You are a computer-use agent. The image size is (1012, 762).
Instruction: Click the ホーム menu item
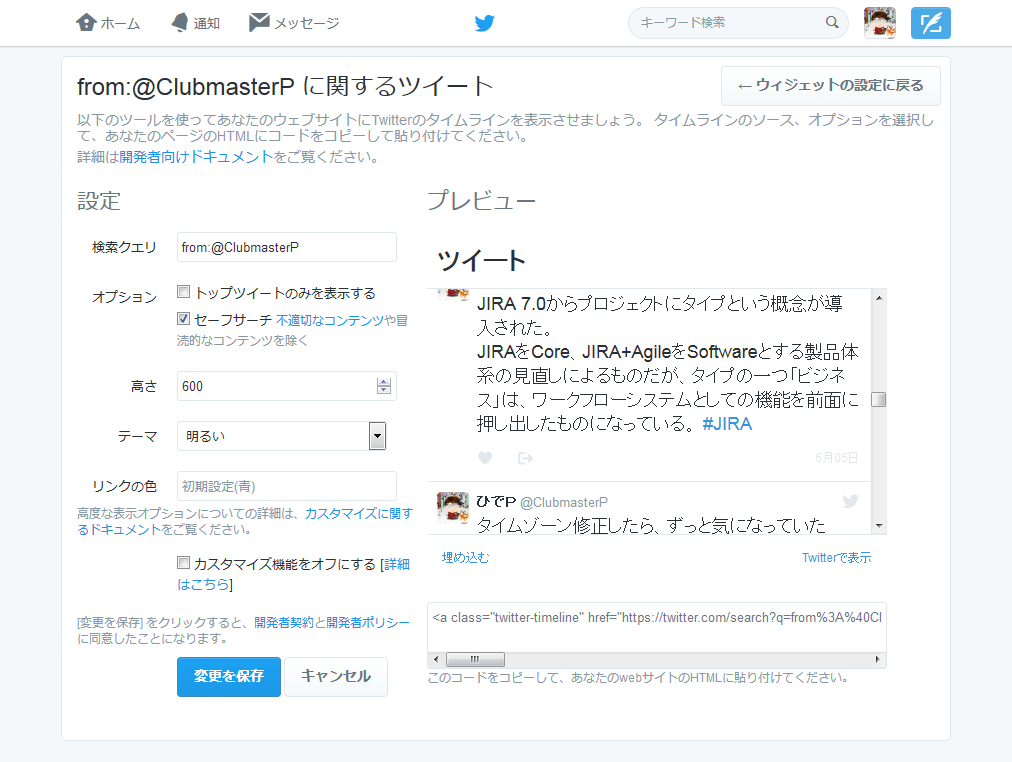[x=120, y=23]
